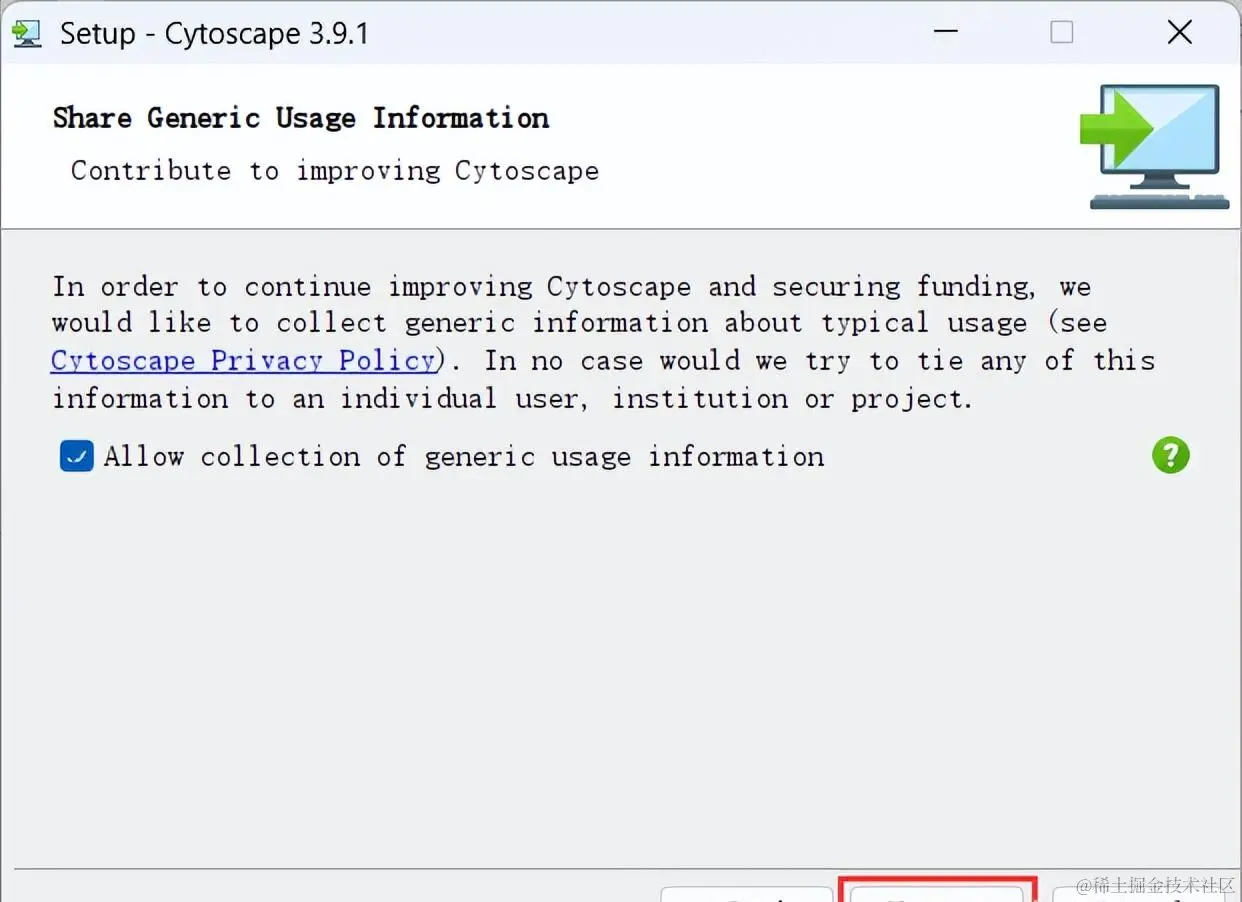This screenshot has height=902, width=1242.
Task: Uncheck Allow collection of generic usage information
Action: coord(77,457)
